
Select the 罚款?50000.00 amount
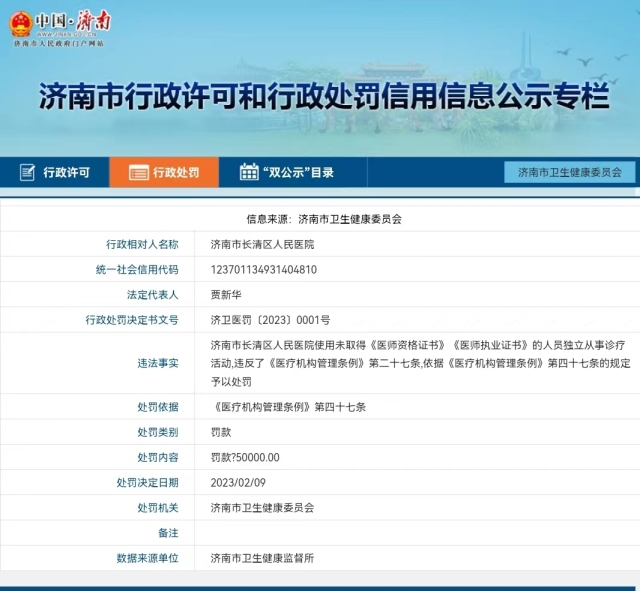click(x=245, y=458)
